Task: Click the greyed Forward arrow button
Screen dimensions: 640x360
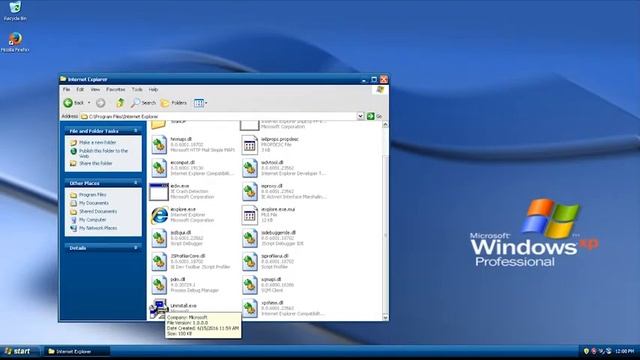Action: point(100,103)
